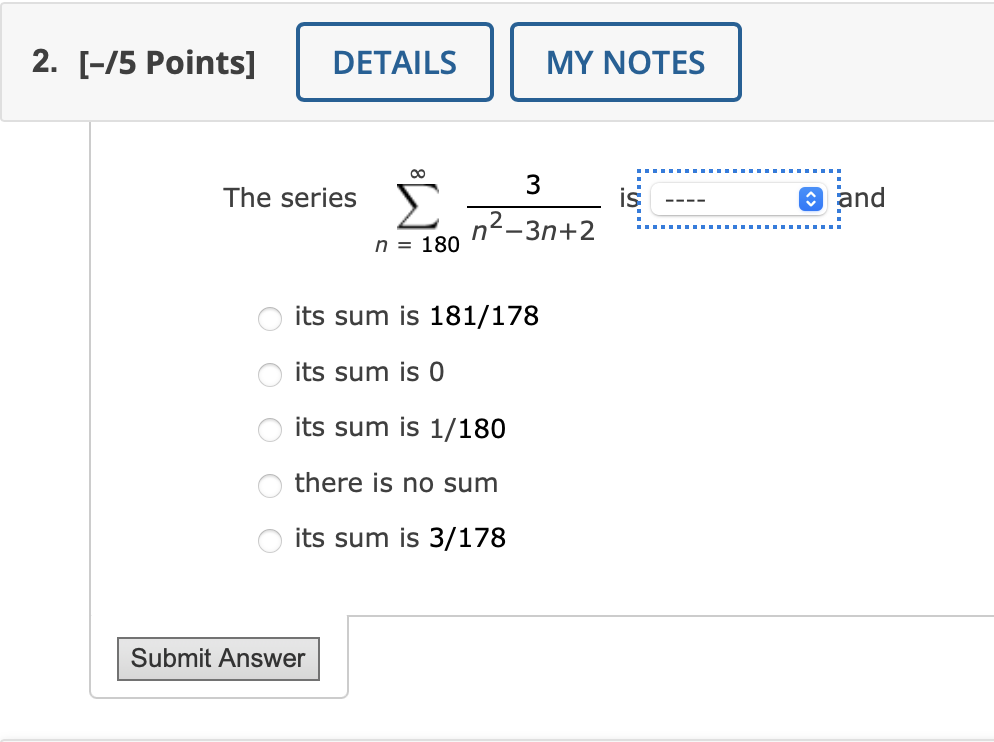Click the label text "its sum is 181/178"

pyautogui.click(x=416, y=317)
